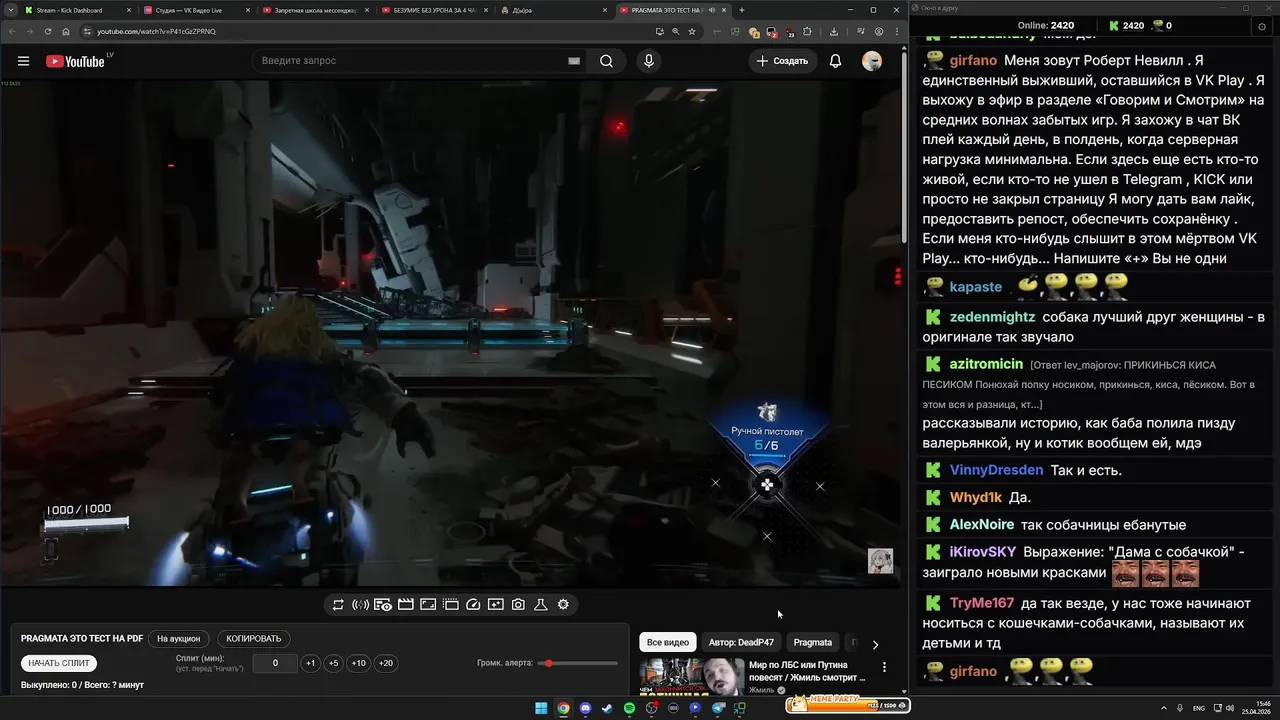
Task: Click the dotted window pop-up icon
Action: pos(451,604)
